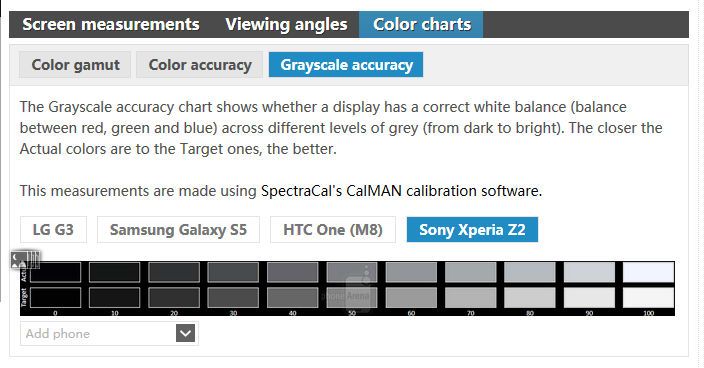
Task: Open the Viewing angles tab
Action: click(x=286, y=24)
